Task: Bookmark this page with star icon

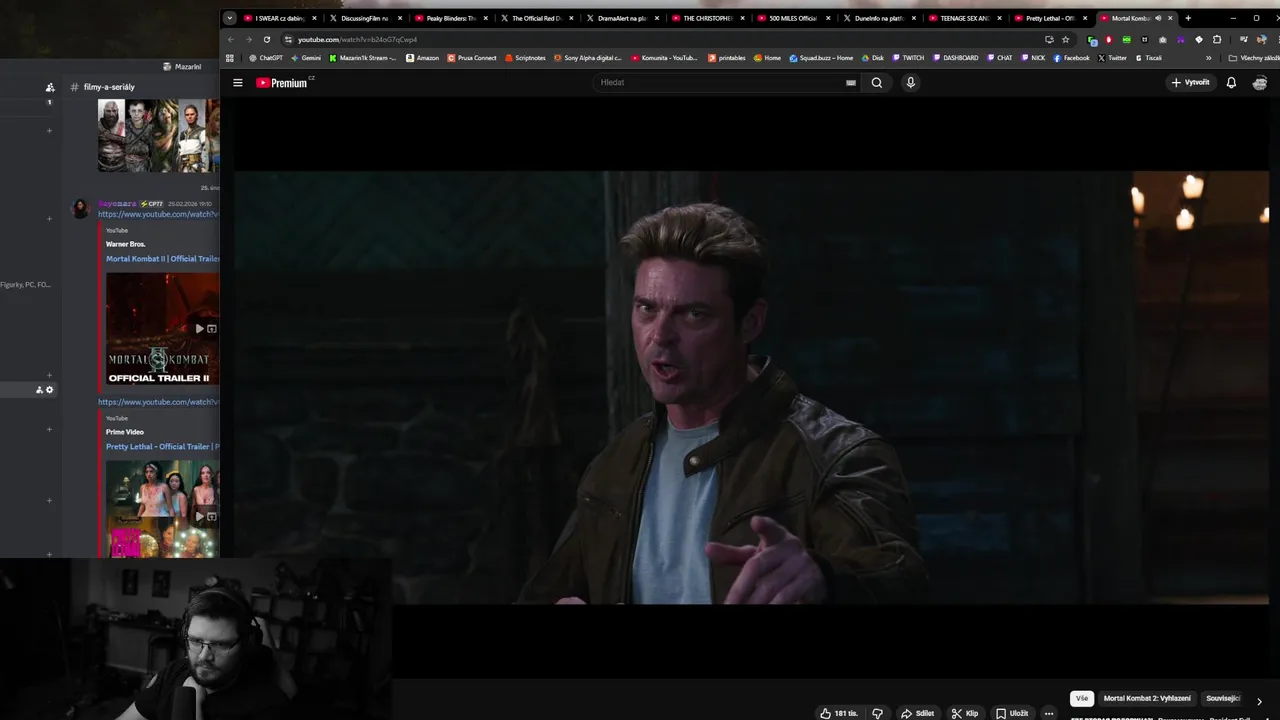Action: coord(1065,39)
